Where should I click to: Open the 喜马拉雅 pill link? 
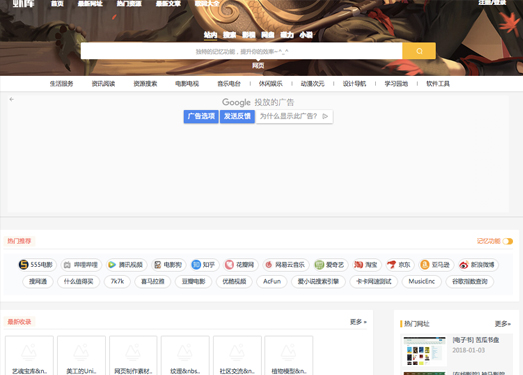tap(152, 281)
